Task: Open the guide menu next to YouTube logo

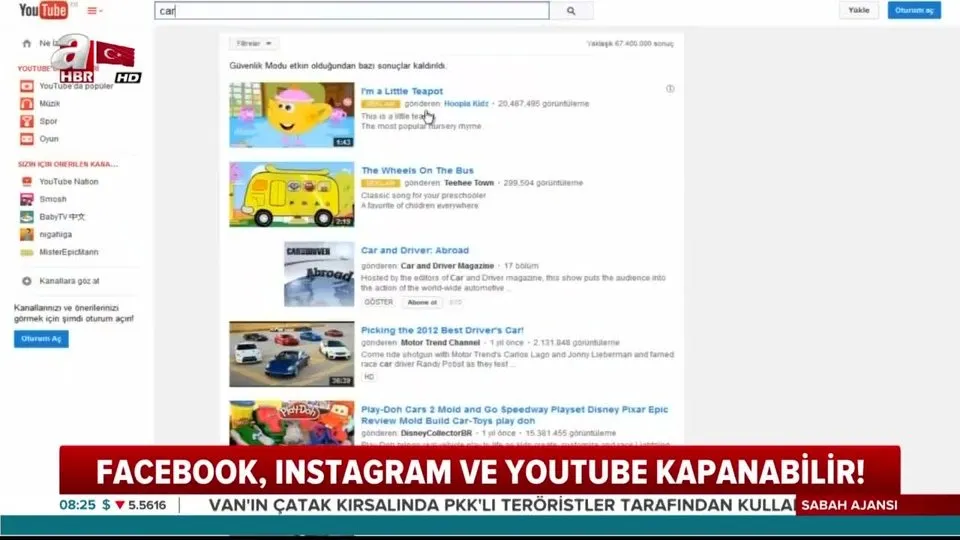Action: (x=94, y=10)
